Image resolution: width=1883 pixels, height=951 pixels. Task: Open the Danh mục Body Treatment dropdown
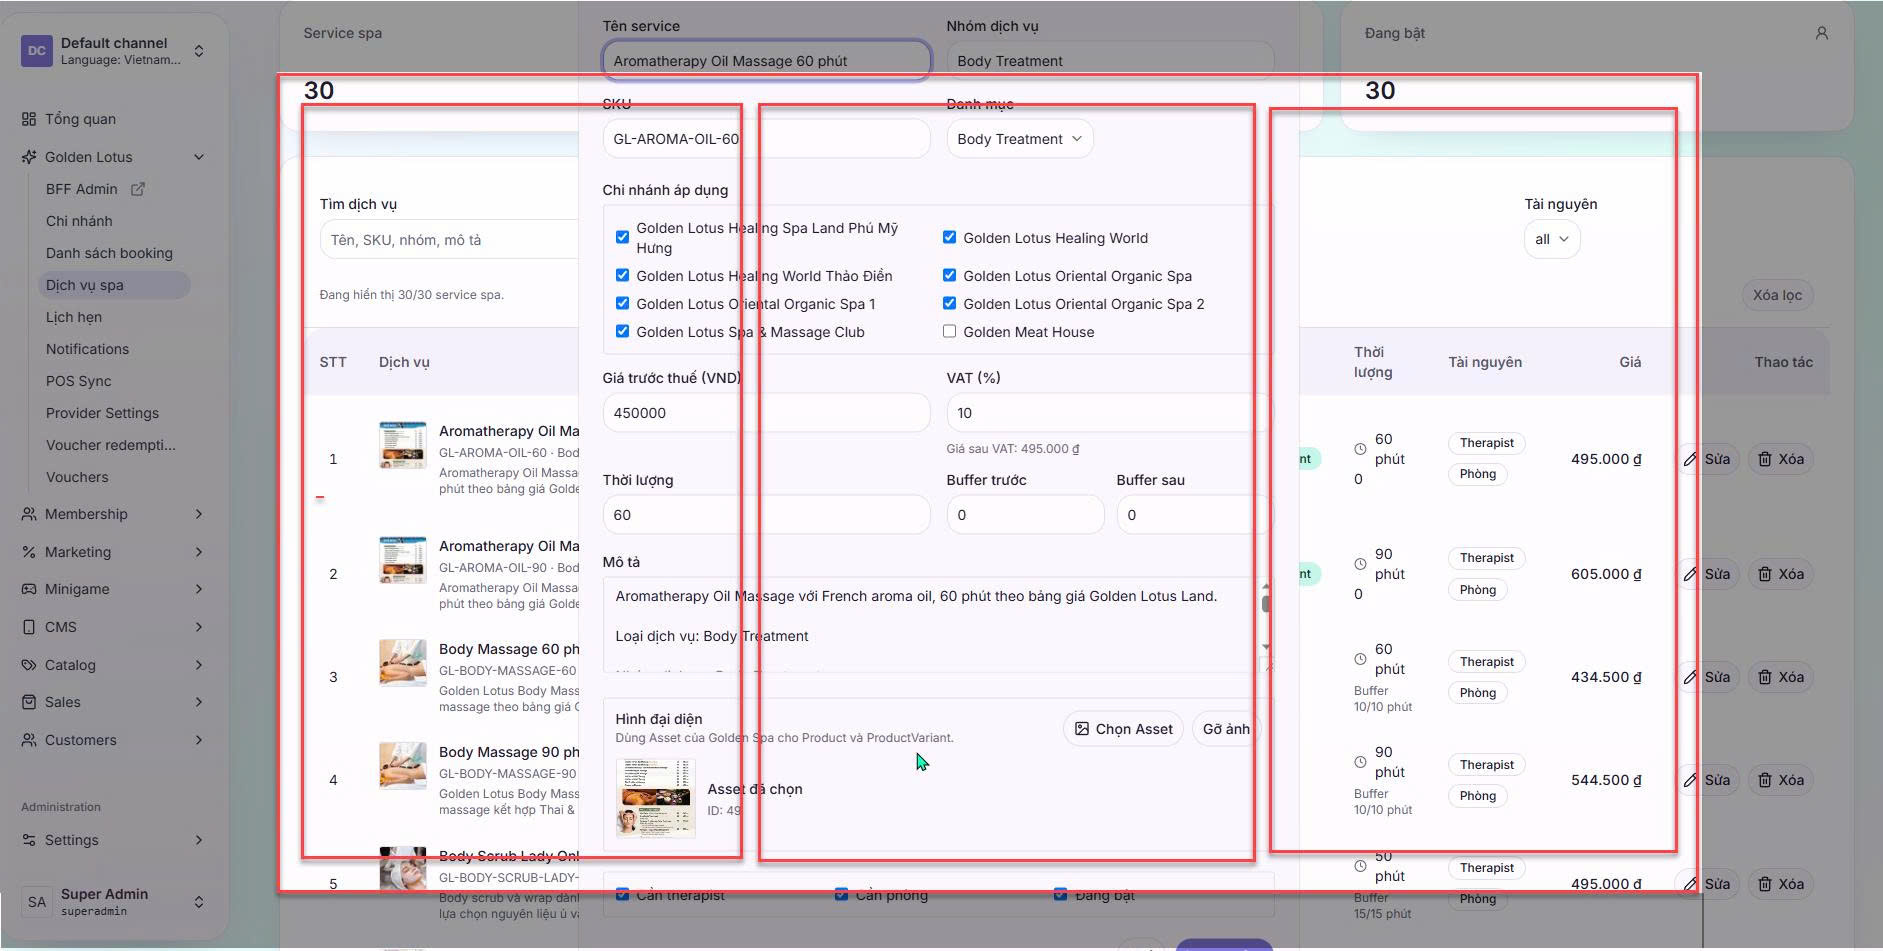(x=1019, y=139)
